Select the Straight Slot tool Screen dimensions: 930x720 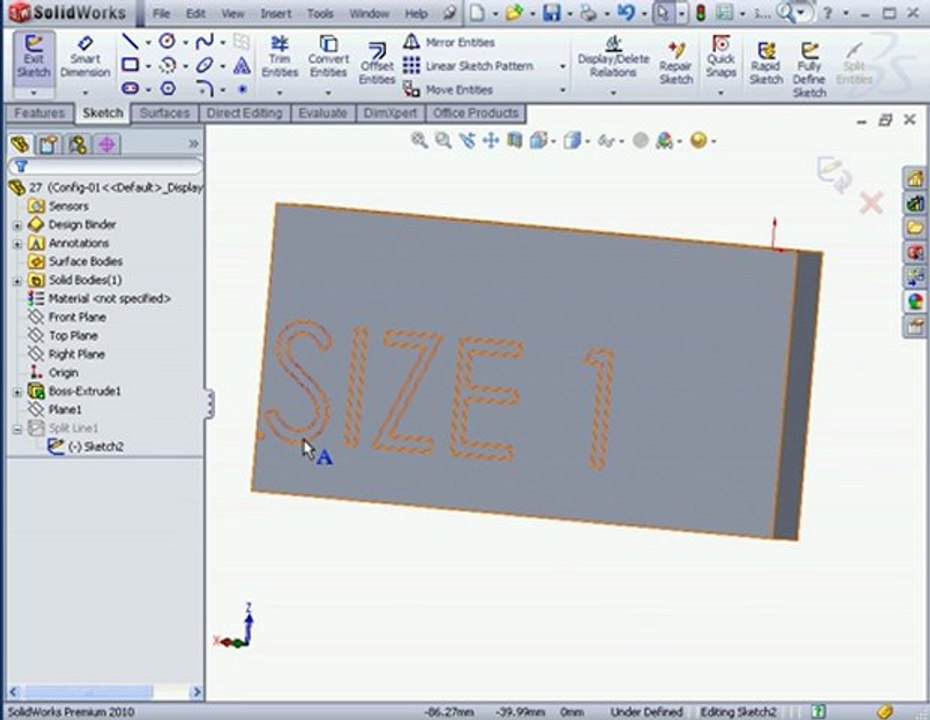point(130,88)
